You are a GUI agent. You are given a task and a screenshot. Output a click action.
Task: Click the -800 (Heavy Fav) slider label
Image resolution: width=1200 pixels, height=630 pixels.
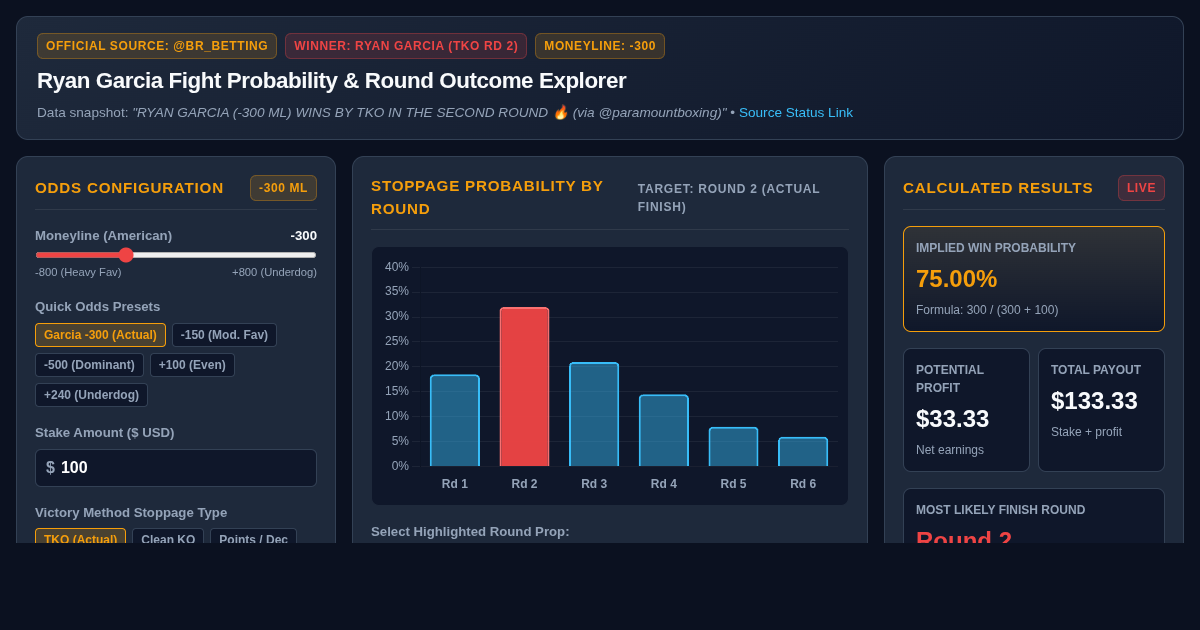point(78,272)
